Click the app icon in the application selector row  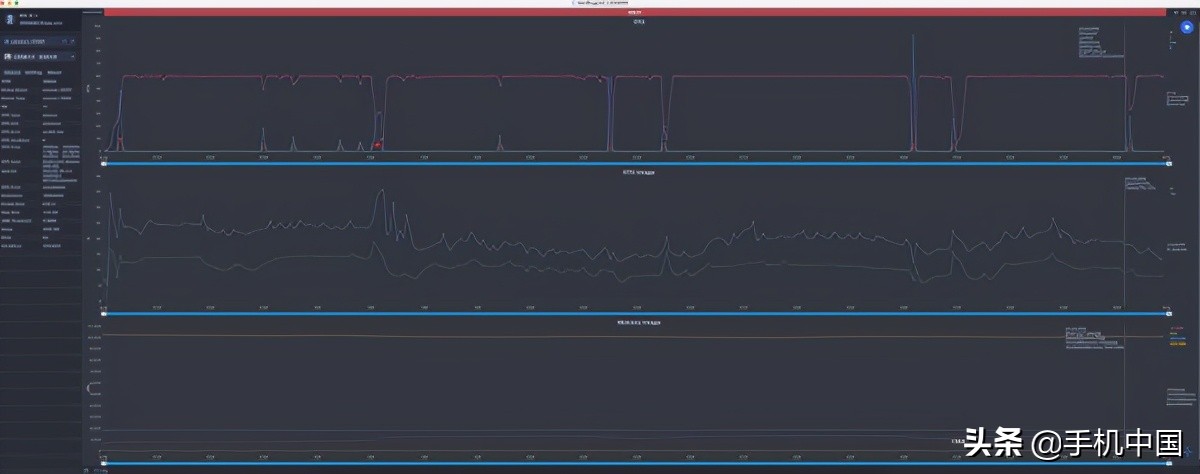(x=9, y=57)
